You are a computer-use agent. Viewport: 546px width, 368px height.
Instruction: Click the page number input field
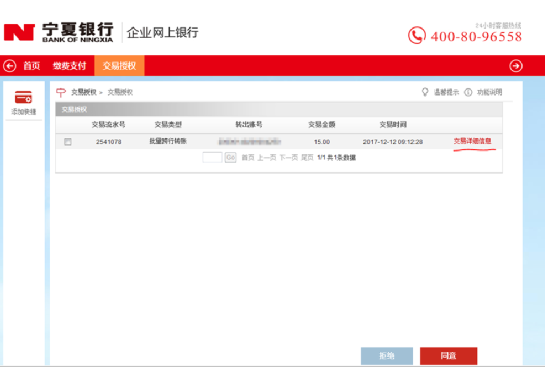click(212, 157)
